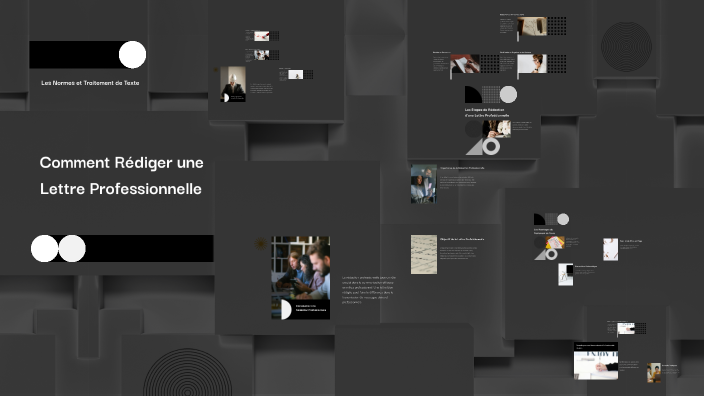Open the woman on the phone thumbnail
Screen dimensions: 704x396
[x=532, y=64]
